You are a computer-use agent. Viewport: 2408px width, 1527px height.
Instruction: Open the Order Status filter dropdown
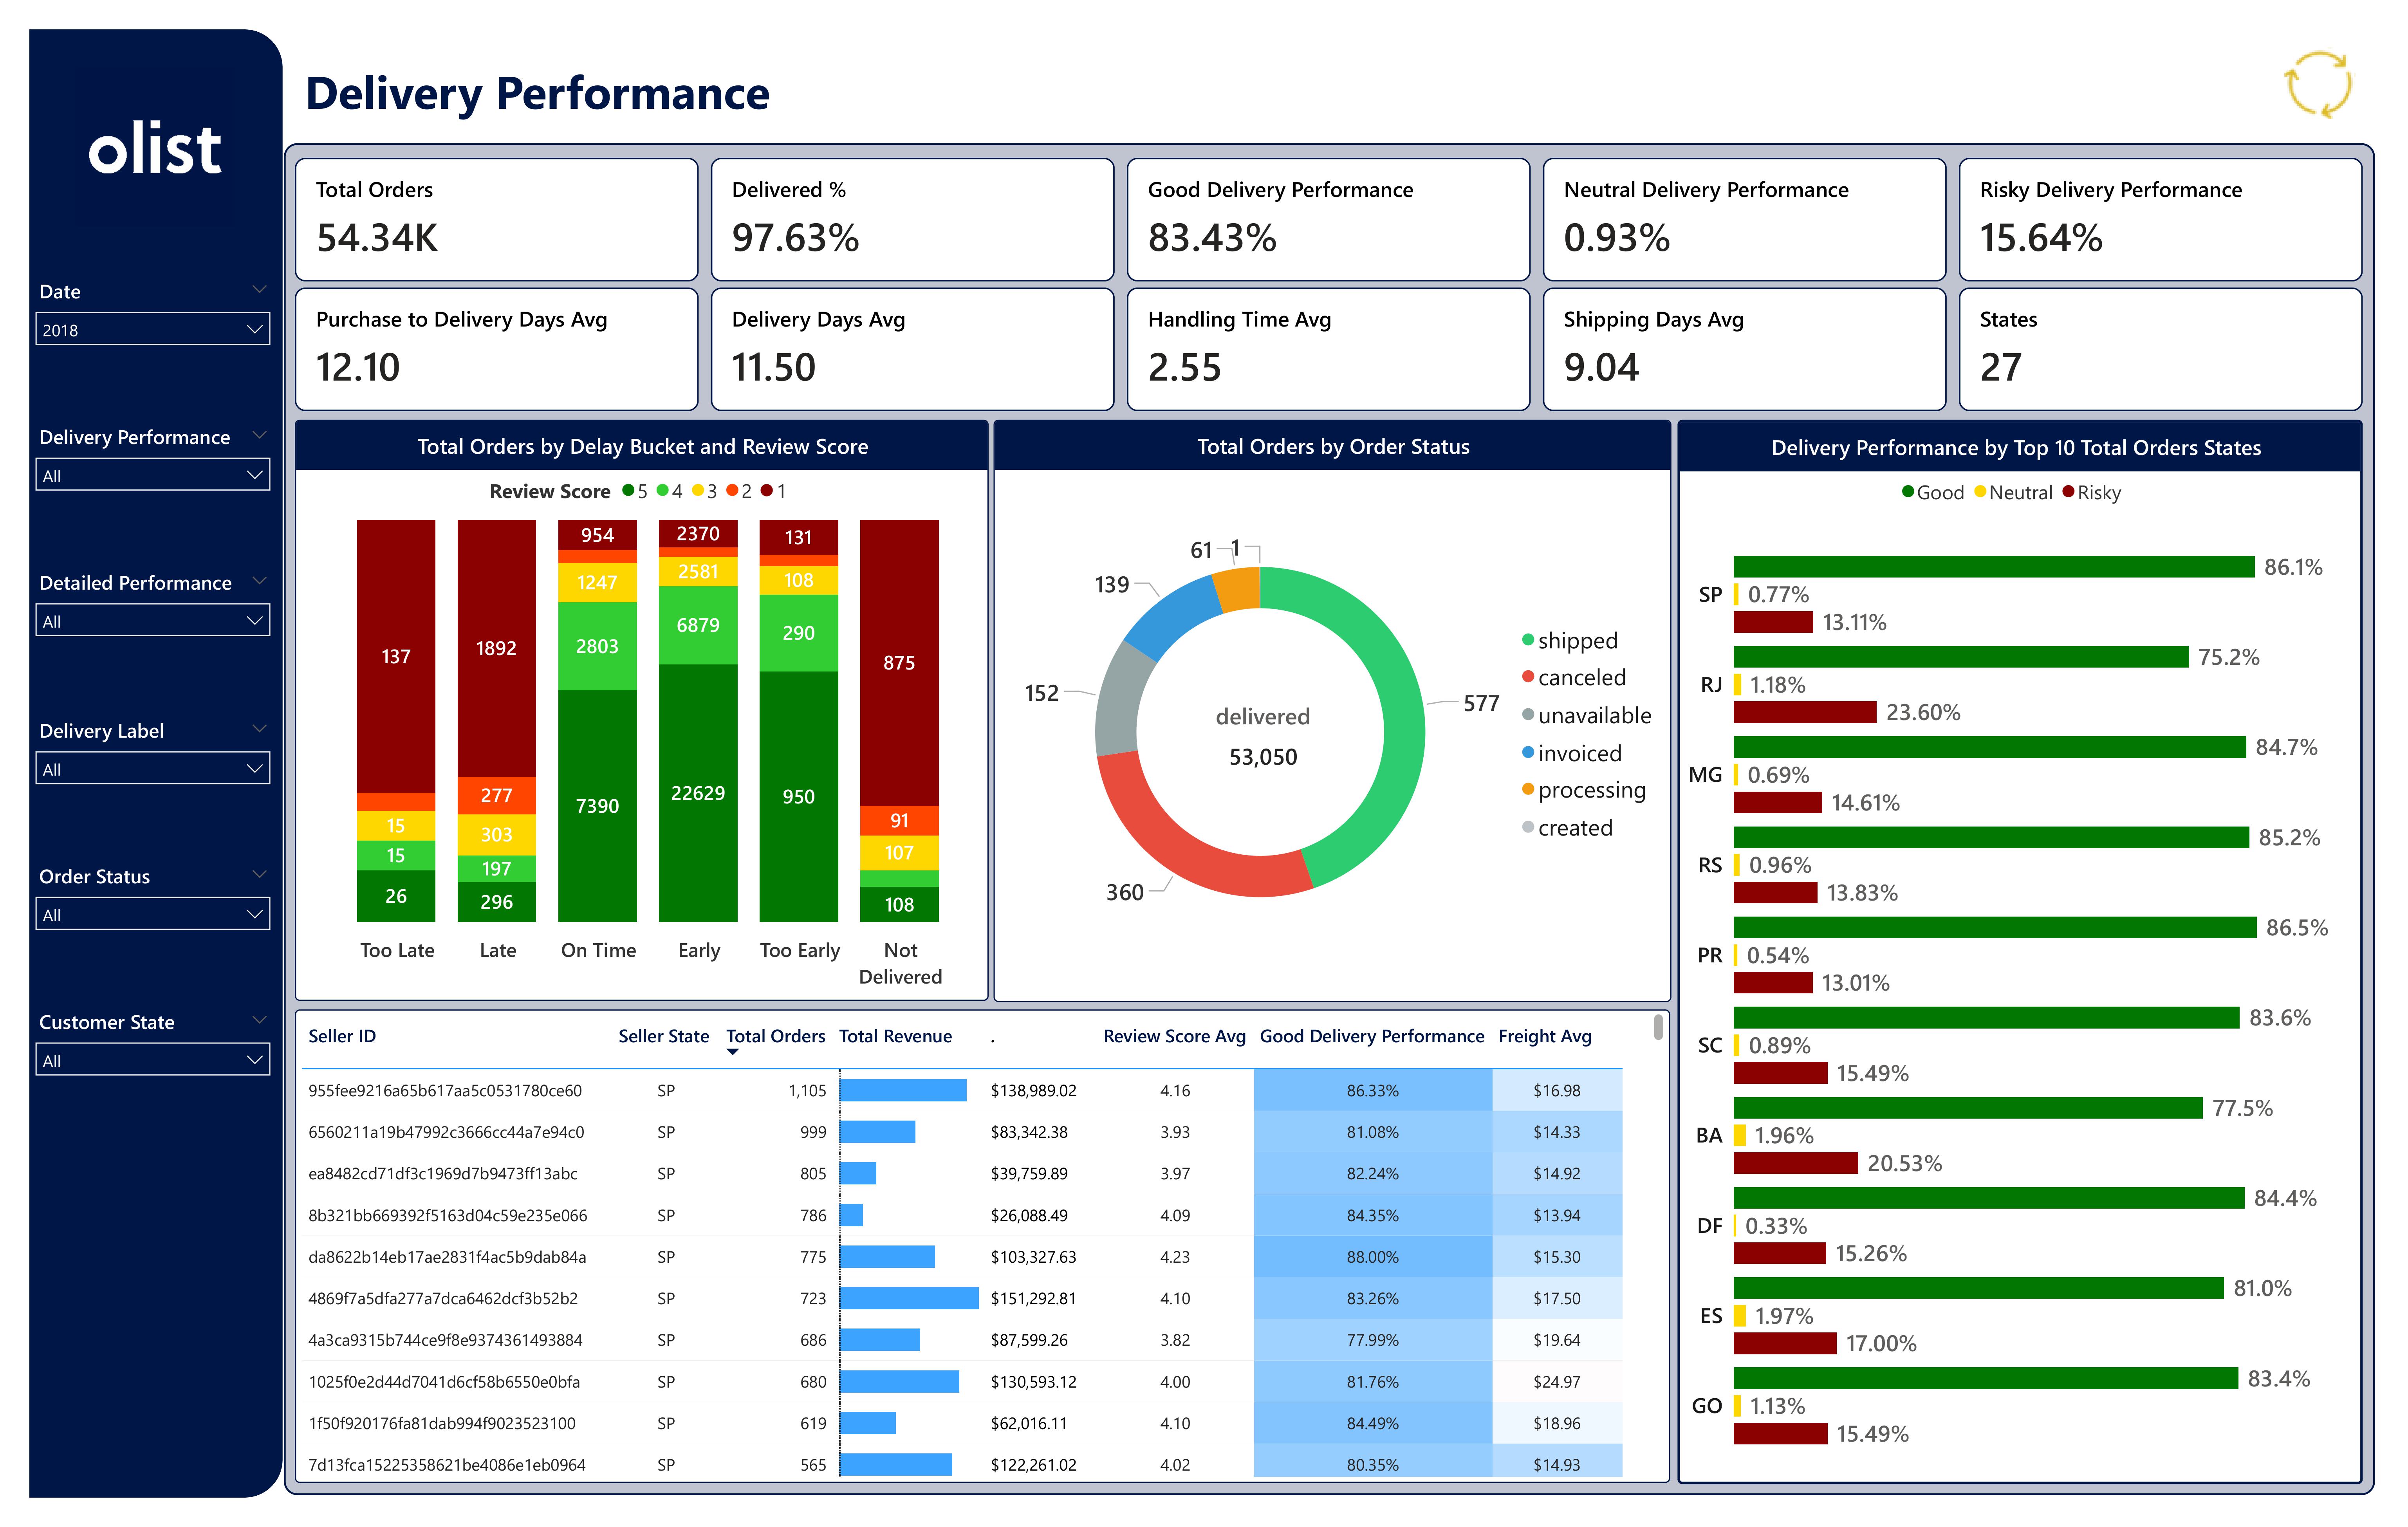153,914
